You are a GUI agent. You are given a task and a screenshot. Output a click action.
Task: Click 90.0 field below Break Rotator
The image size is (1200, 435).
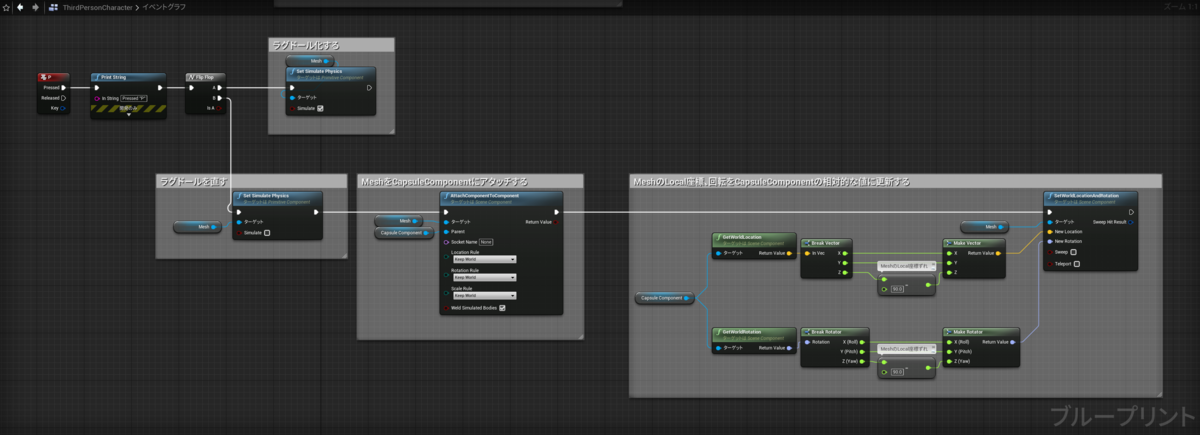click(x=898, y=371)
